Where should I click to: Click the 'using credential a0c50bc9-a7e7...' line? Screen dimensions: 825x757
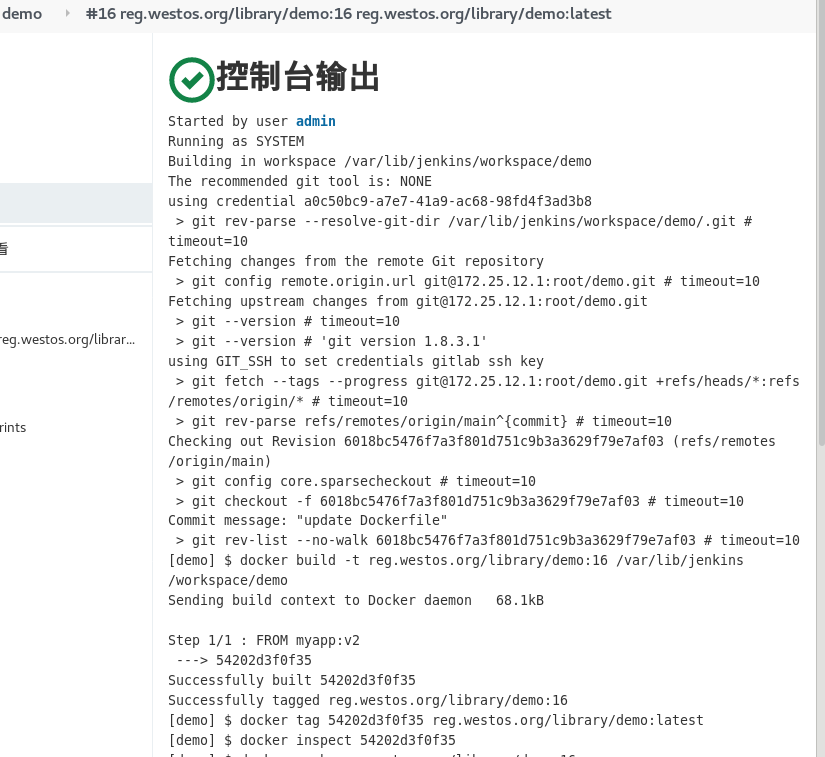[x=380, y=201]
